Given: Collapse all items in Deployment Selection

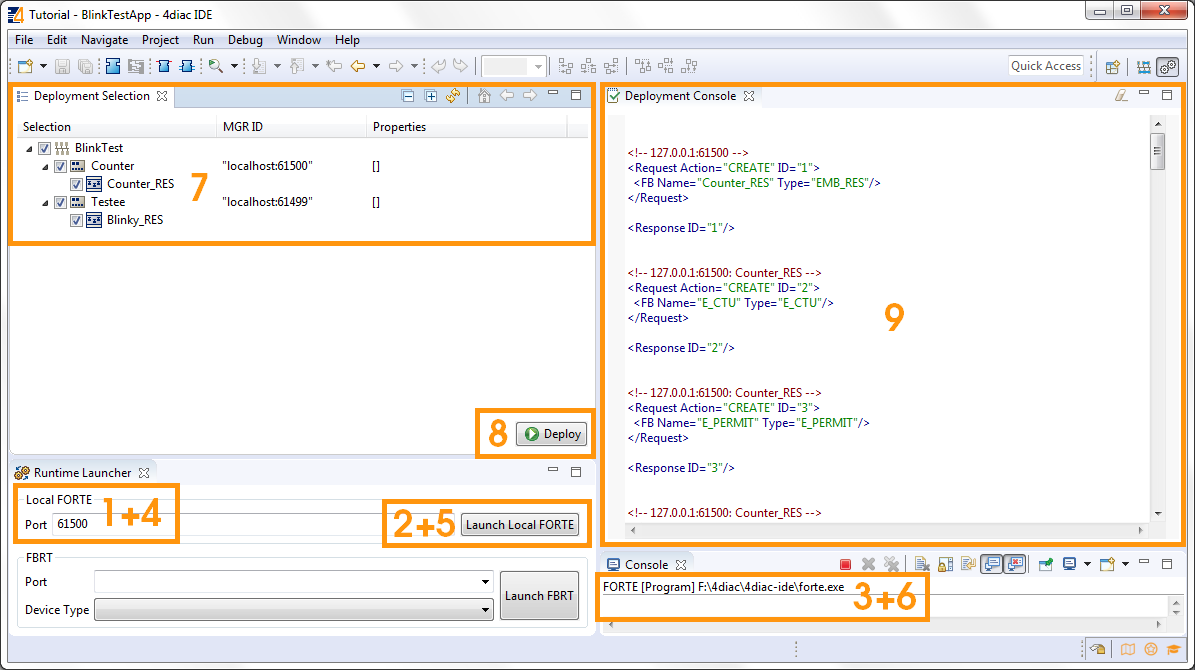Looking at the screenshot, I should pos(408,96).
